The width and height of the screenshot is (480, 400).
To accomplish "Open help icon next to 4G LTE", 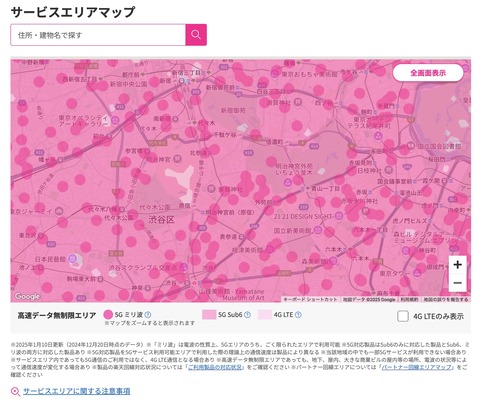I will coord(298,315).
